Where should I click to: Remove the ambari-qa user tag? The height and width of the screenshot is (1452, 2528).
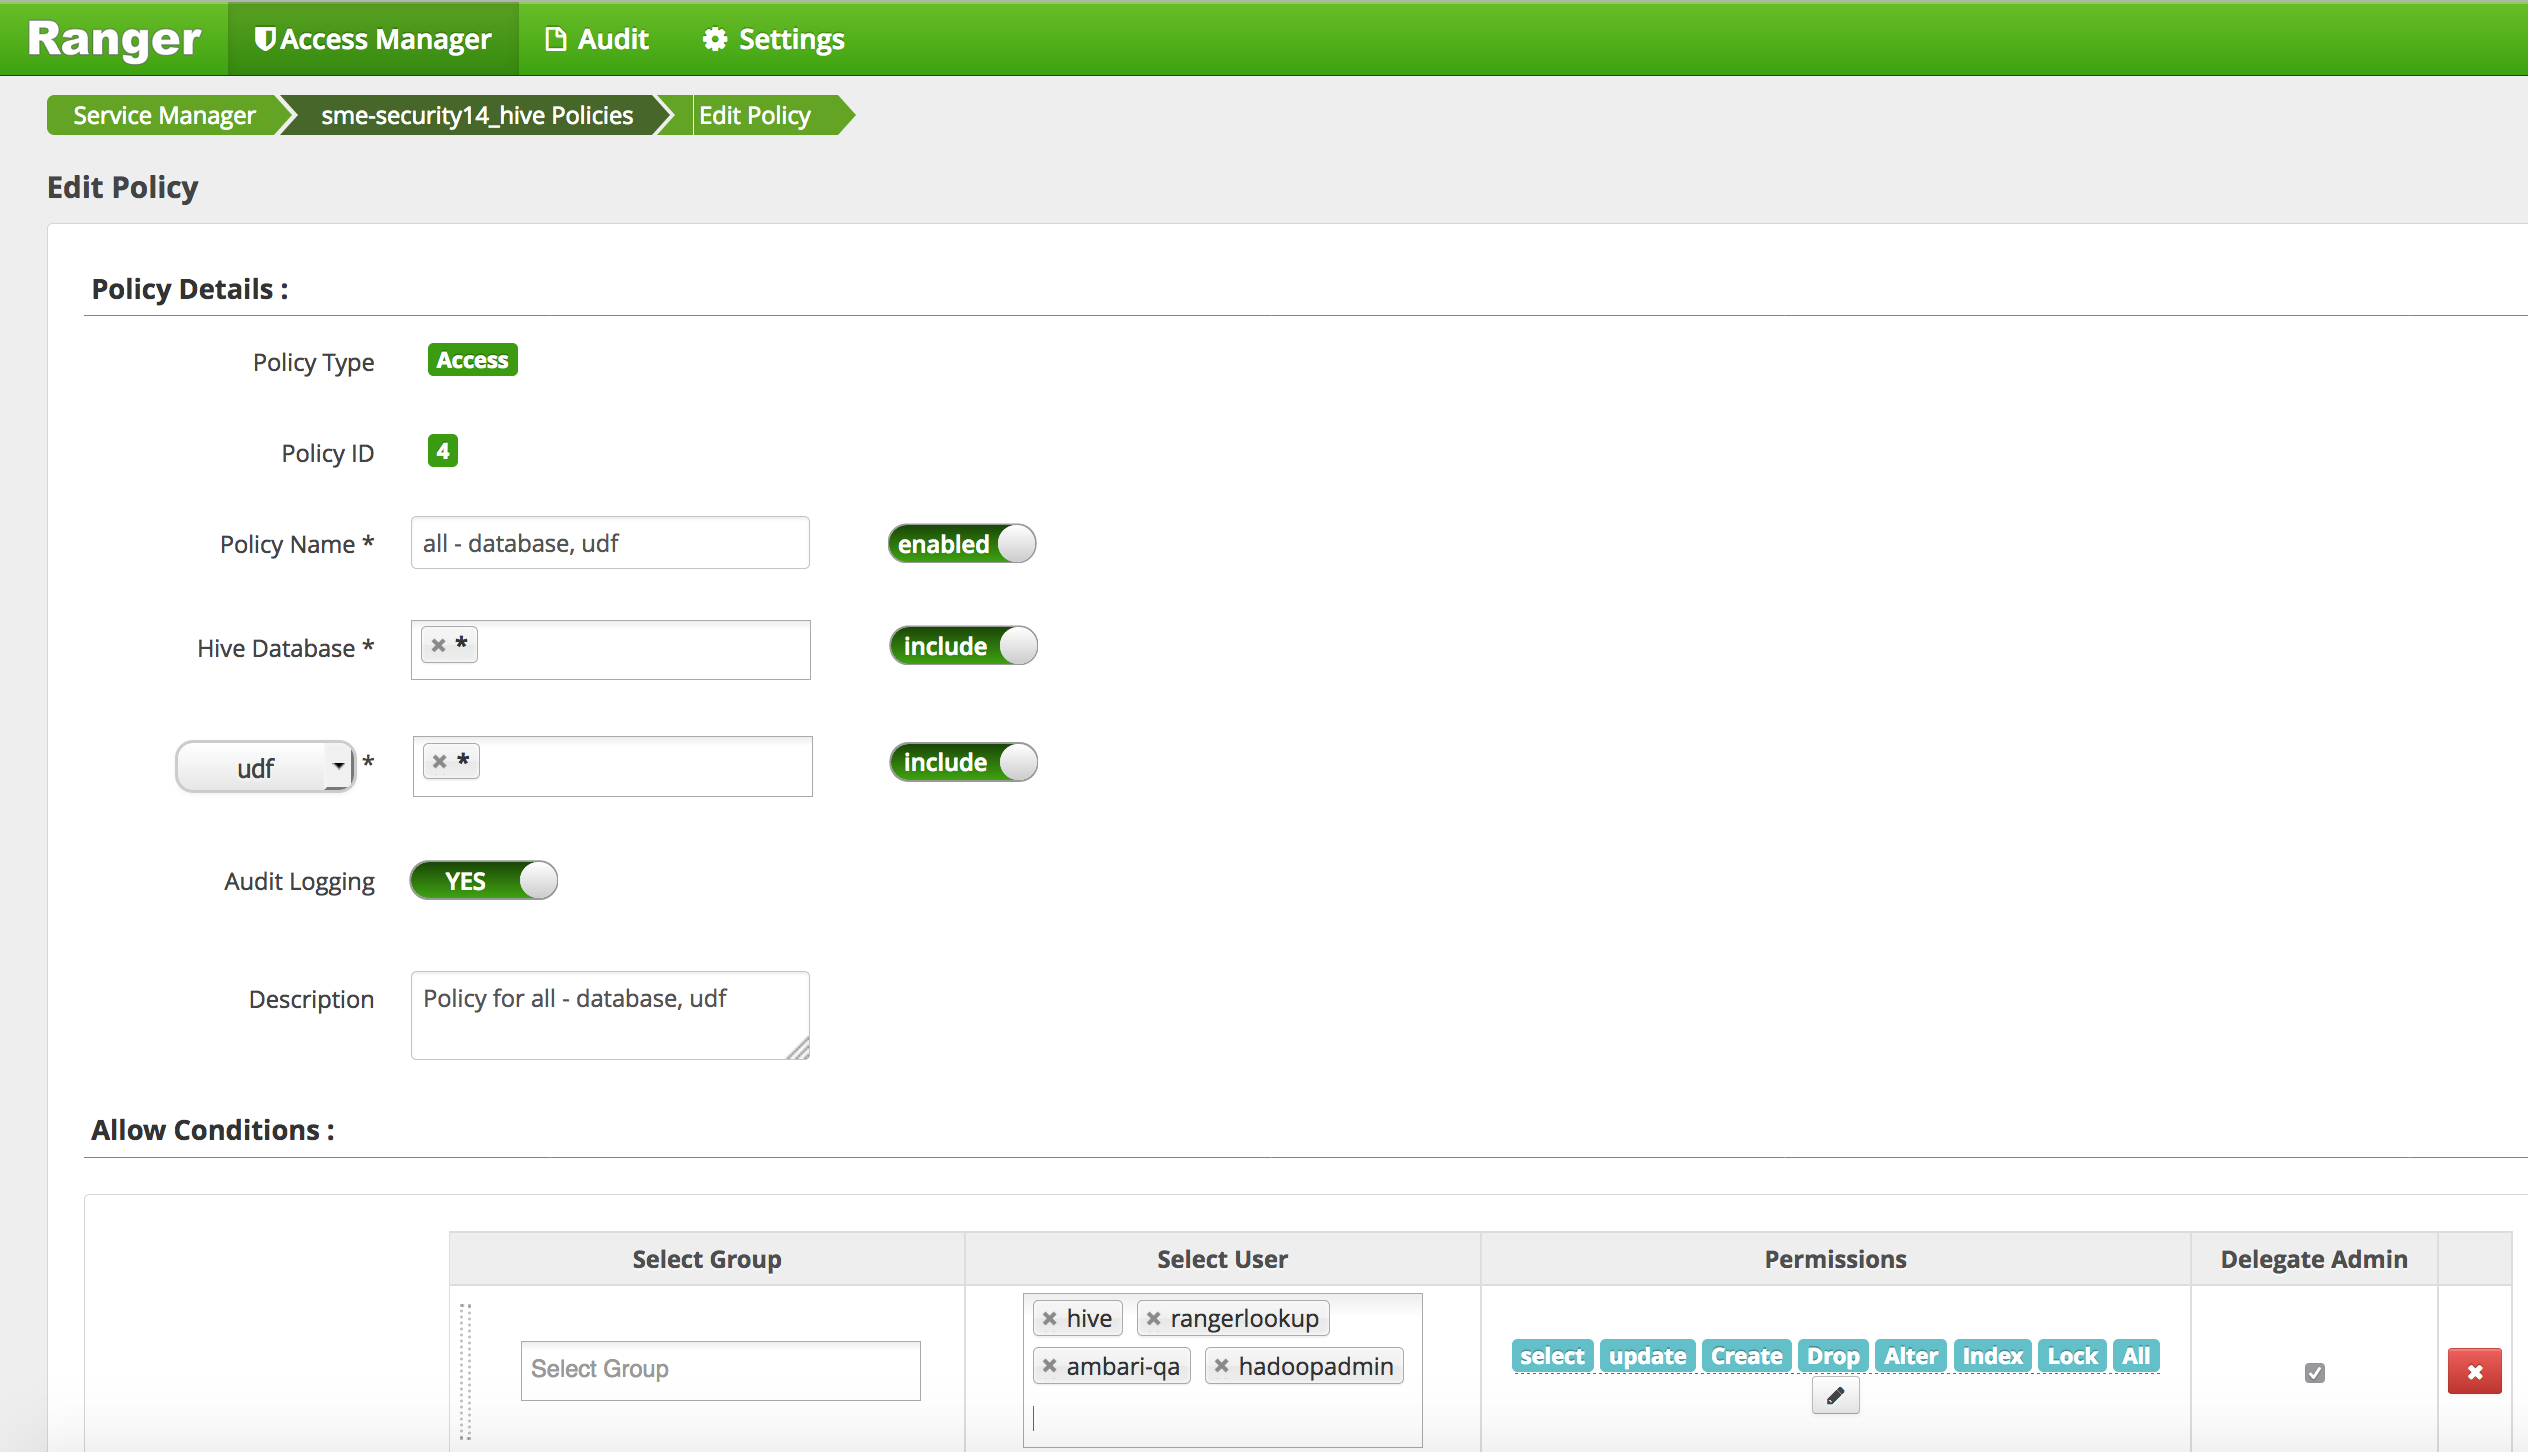[1049, 1366]
